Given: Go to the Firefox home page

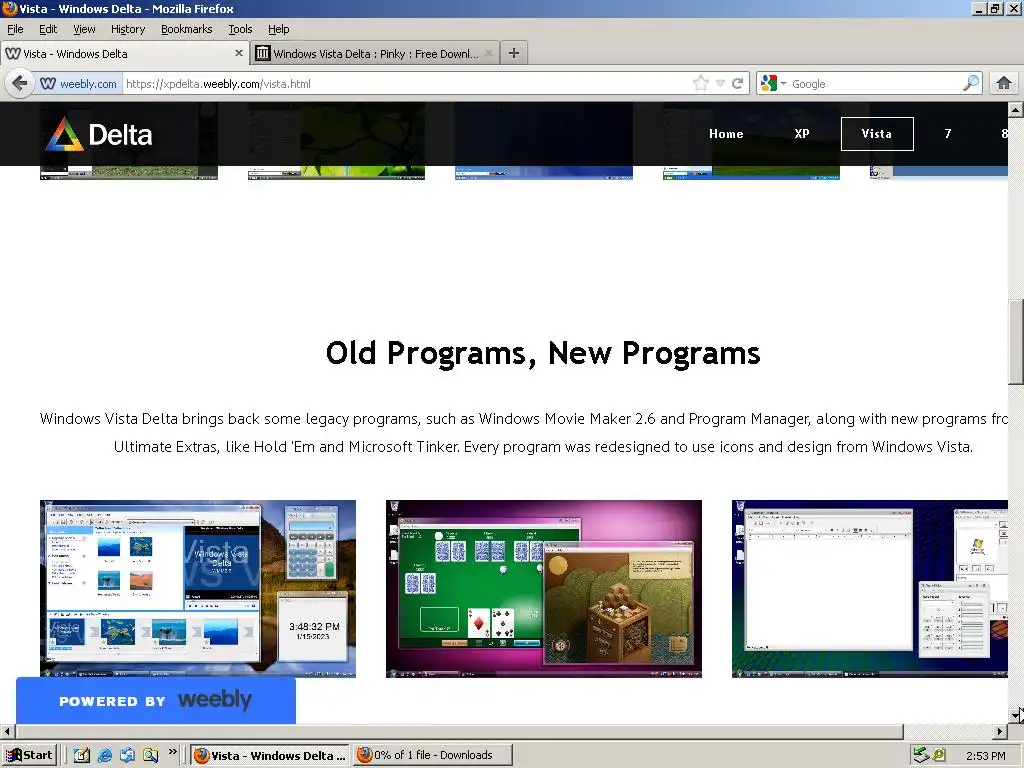Looking at the screenshot, I should coord(1004,84).
